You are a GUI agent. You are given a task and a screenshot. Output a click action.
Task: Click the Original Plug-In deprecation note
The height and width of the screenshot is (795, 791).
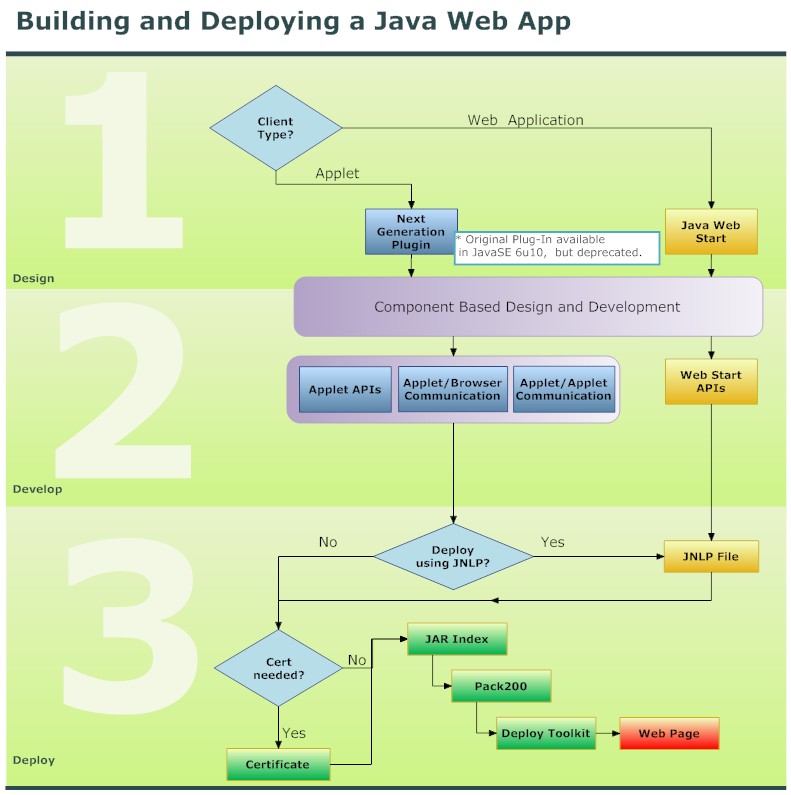pos(558,247)
